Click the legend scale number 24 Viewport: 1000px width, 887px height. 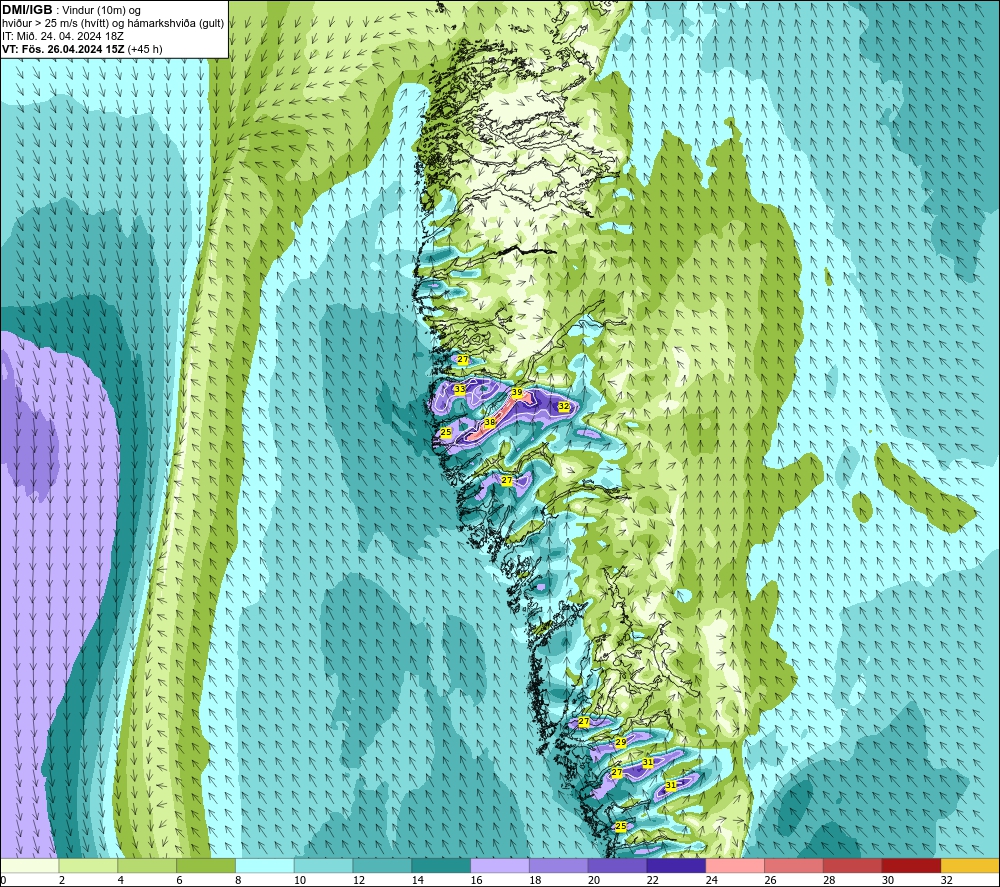tap(711, 880)
